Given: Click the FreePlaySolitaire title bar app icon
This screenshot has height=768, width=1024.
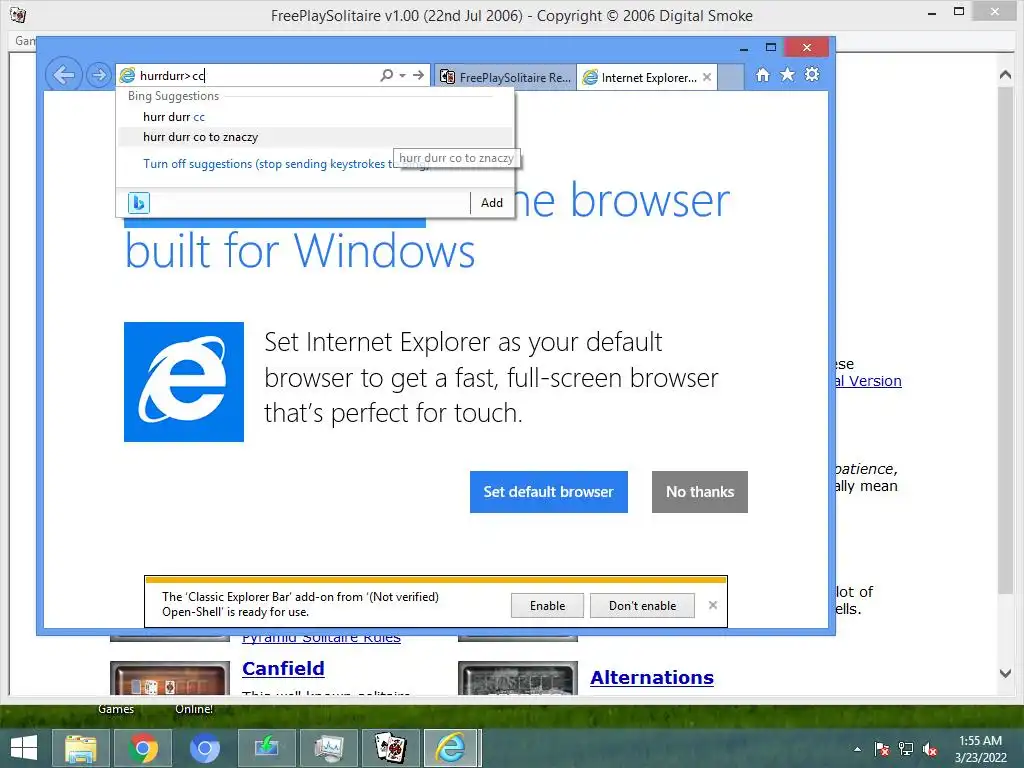Looking at the screenshot, I should (18, 14).
